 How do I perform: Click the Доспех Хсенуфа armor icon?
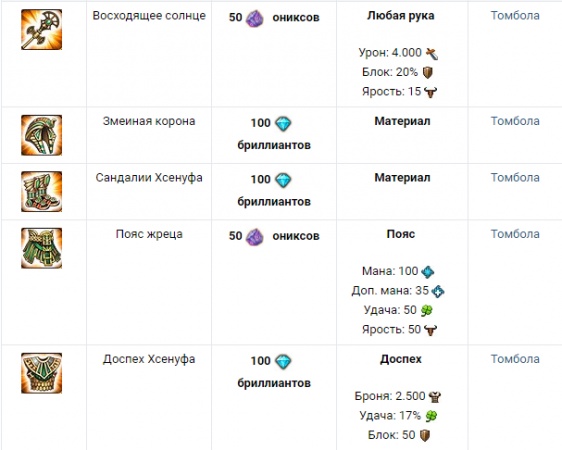tap(42, 373)
